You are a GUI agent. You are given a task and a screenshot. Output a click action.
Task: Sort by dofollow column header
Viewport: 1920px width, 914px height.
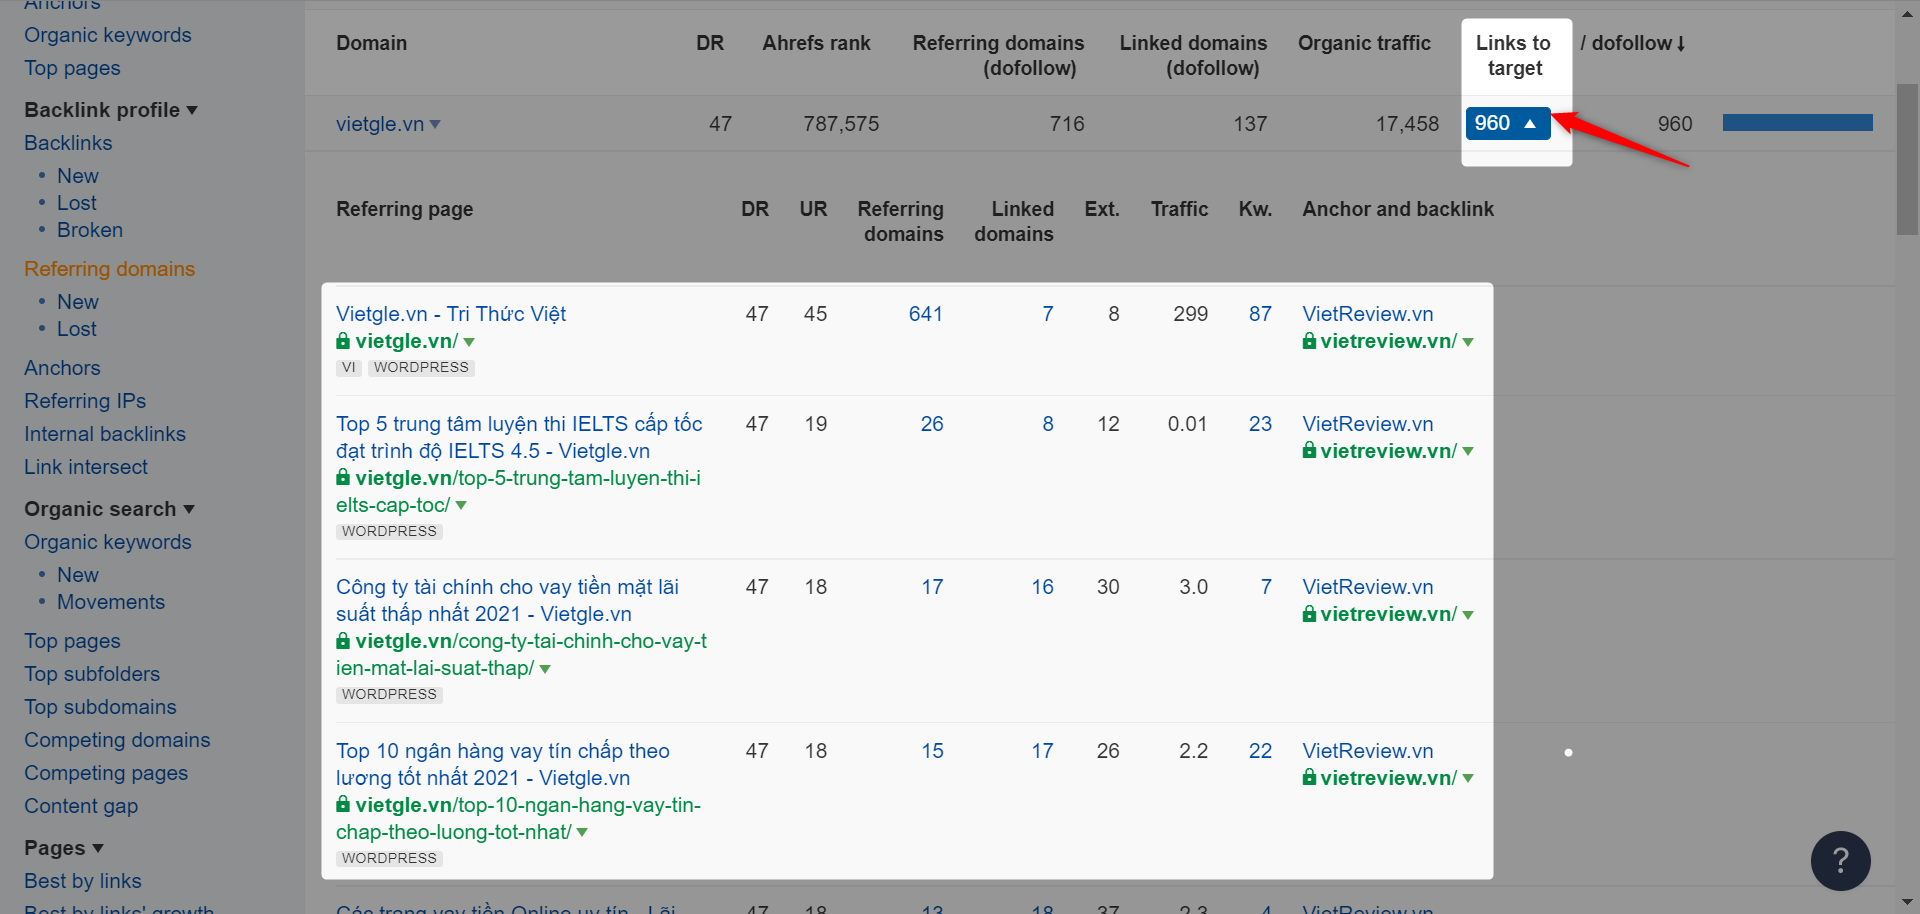click(x=1633, y=43)
